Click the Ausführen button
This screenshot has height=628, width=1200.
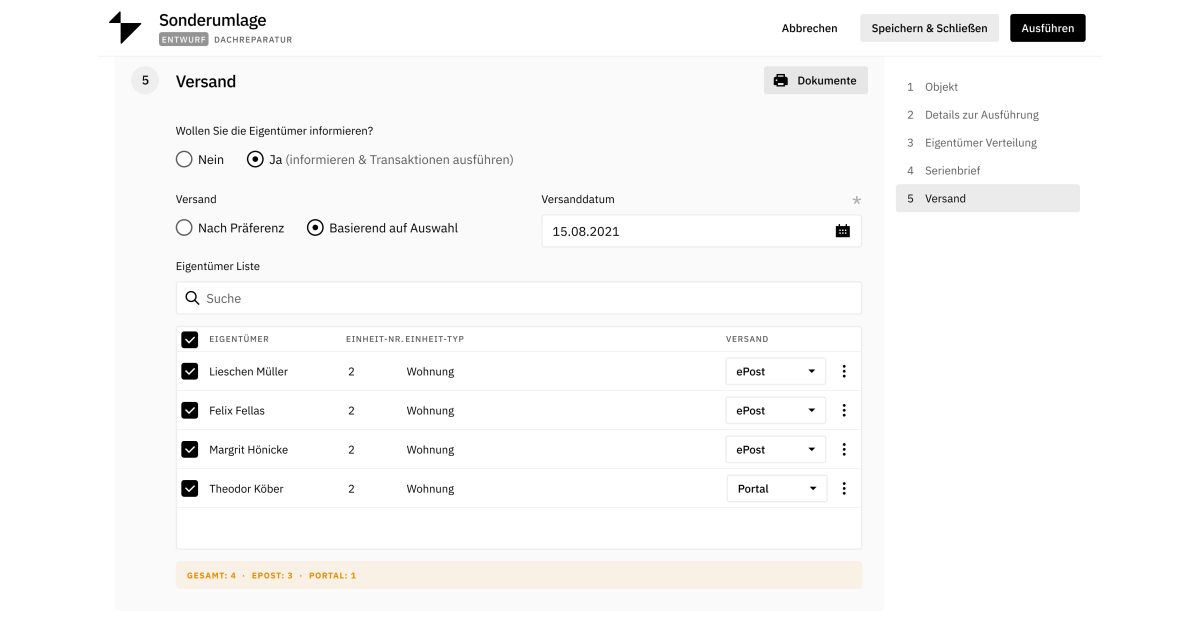point(1048,28)
